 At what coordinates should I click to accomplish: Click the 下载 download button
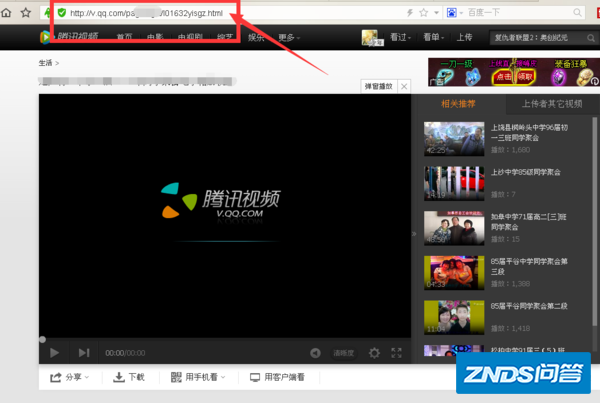[x=129, y=377]
